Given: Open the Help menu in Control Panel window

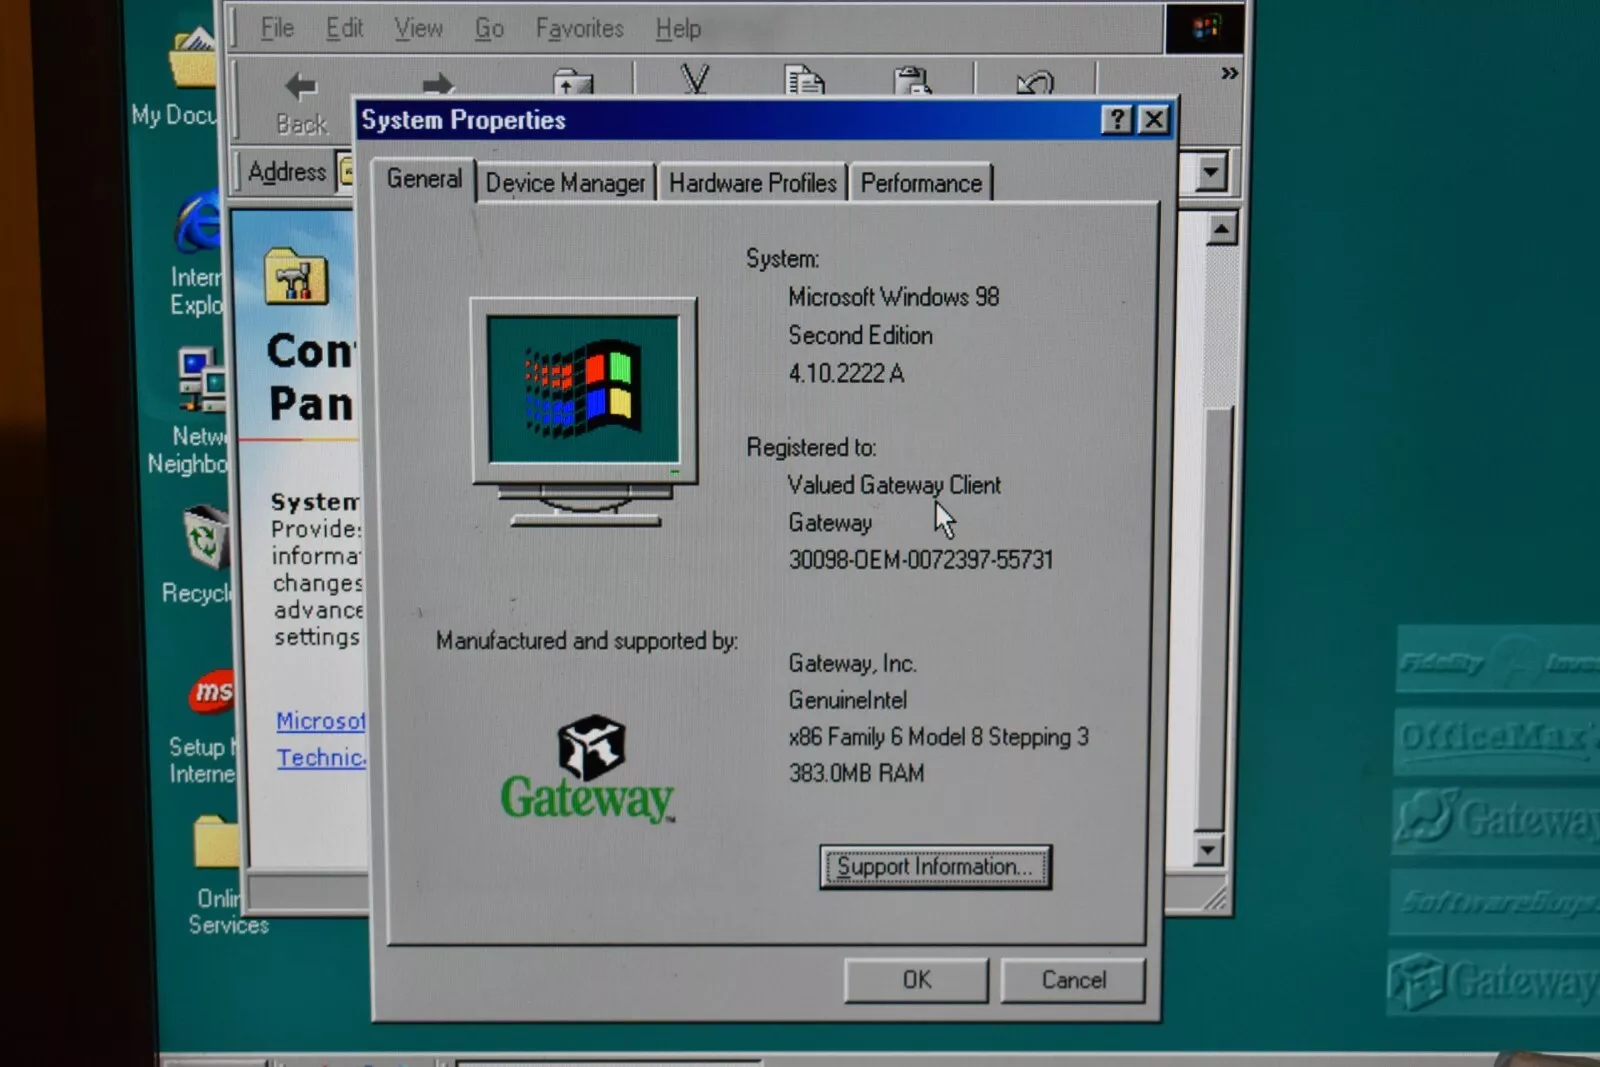Looking at the screenshot, I should [x=678, y=28].
